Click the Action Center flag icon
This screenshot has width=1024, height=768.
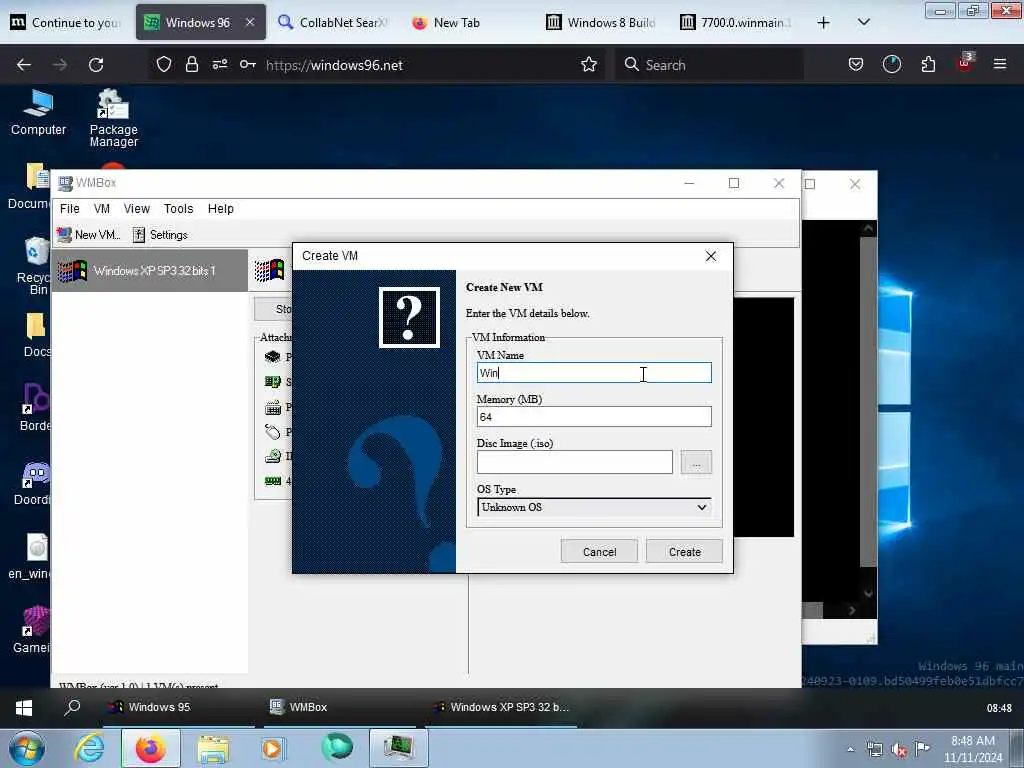pyautogui.click(x=922, y=750)
